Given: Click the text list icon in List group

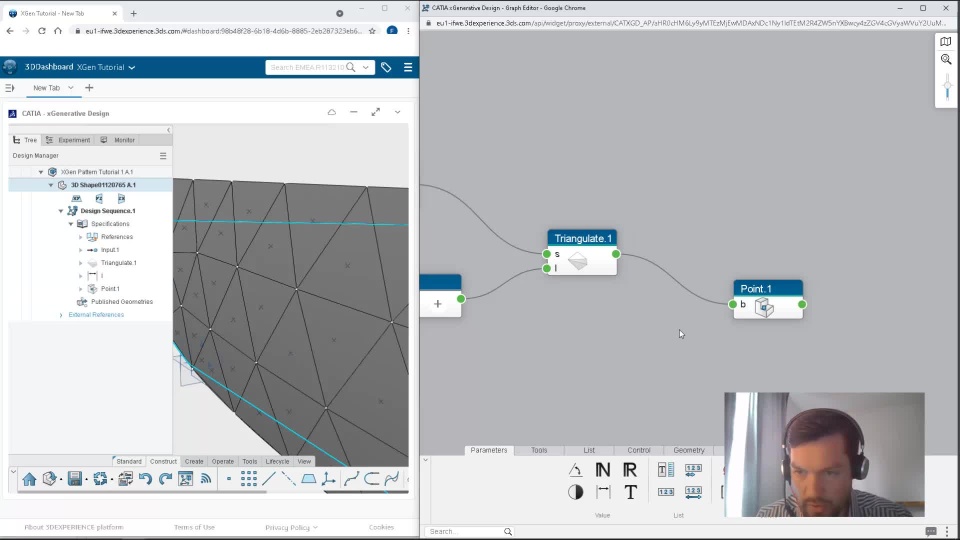Looking at the screenshot, I should tap(666, 470).
